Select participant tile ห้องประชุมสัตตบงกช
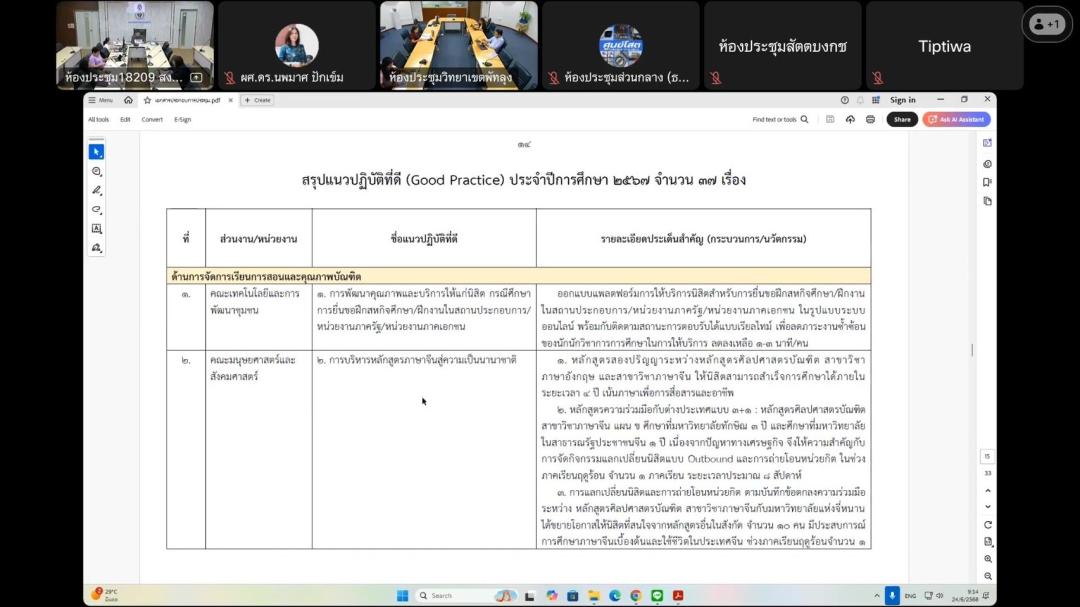Viewport: 1080px width, 607px height. pyautogui.click(x=782, y=45)
